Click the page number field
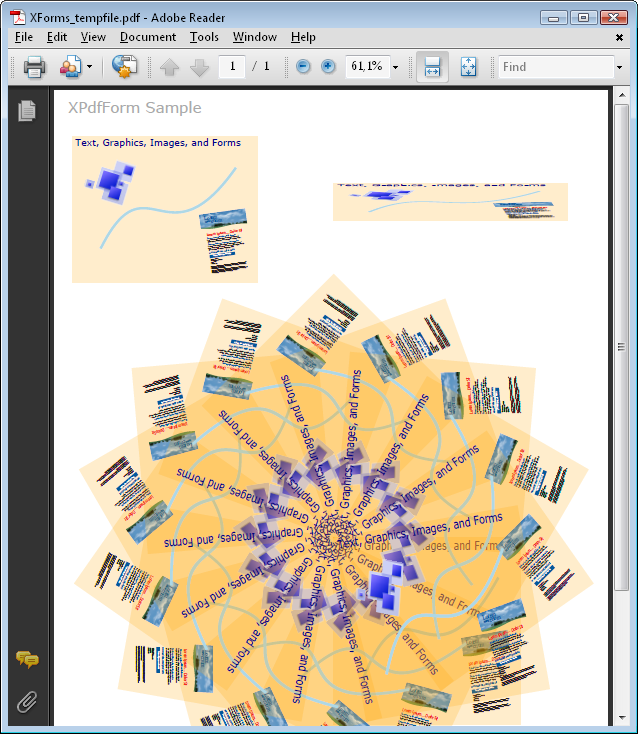Screen dimensions: 638x734 (x=232, y=67)
